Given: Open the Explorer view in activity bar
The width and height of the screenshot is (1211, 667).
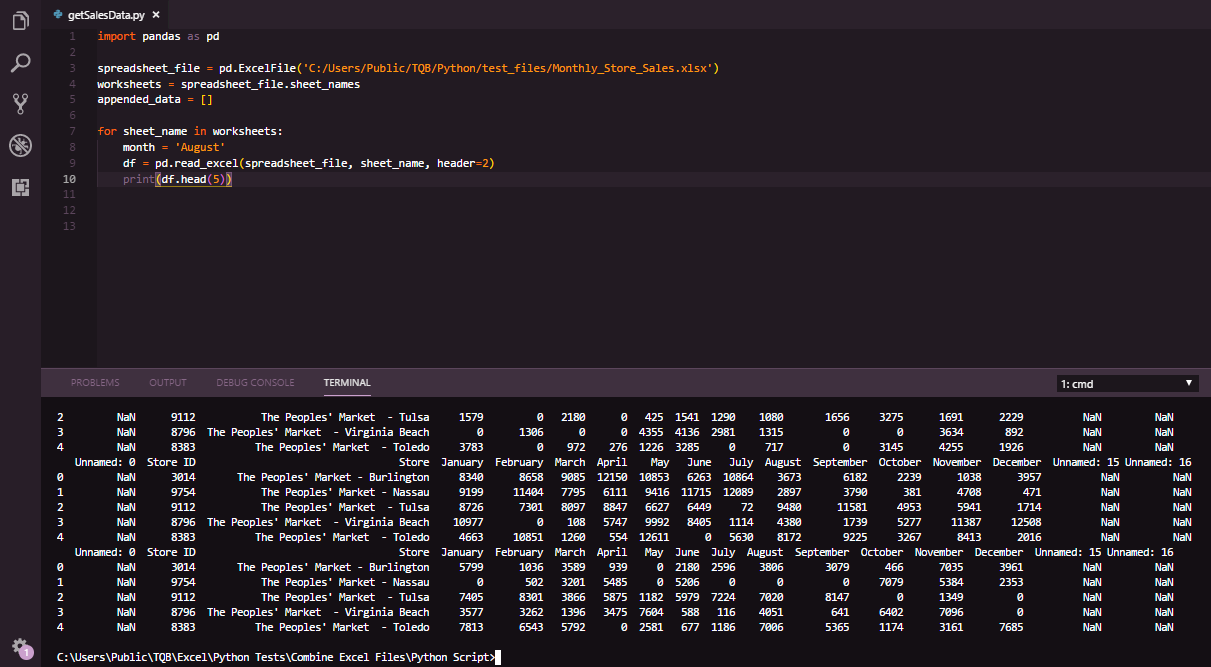Looking at the screenshot, I should click(x=20, y=20).
